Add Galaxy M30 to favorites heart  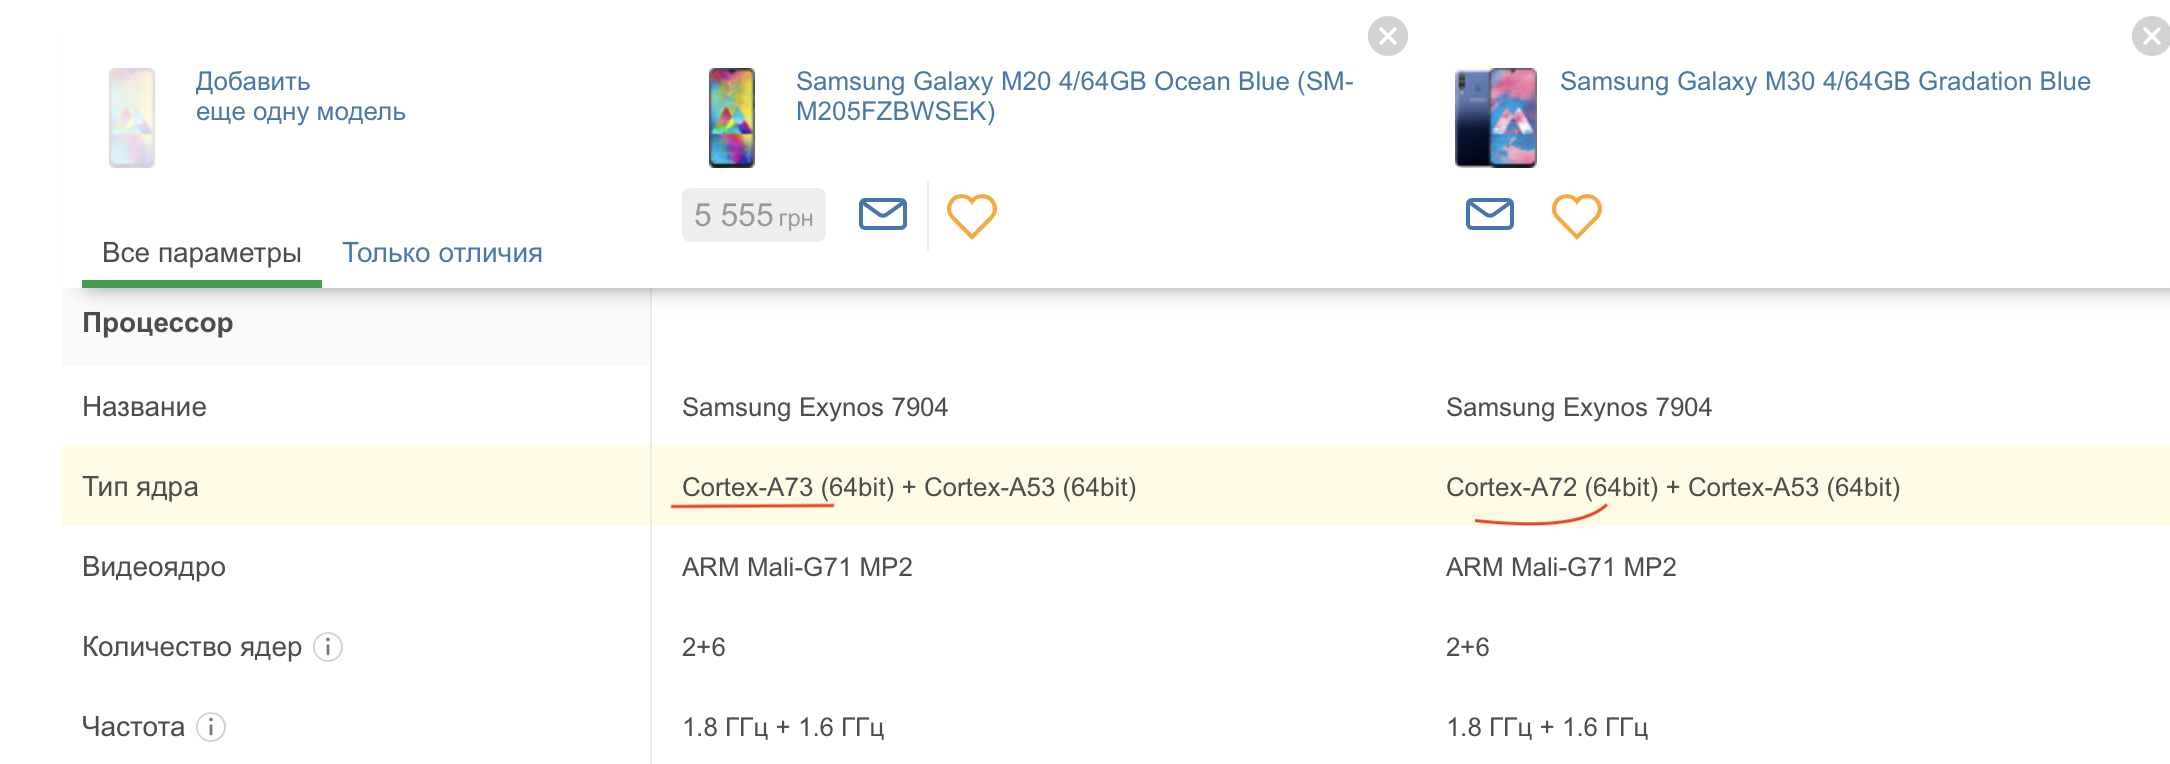pyautogui.click(x=1577, y=215)
